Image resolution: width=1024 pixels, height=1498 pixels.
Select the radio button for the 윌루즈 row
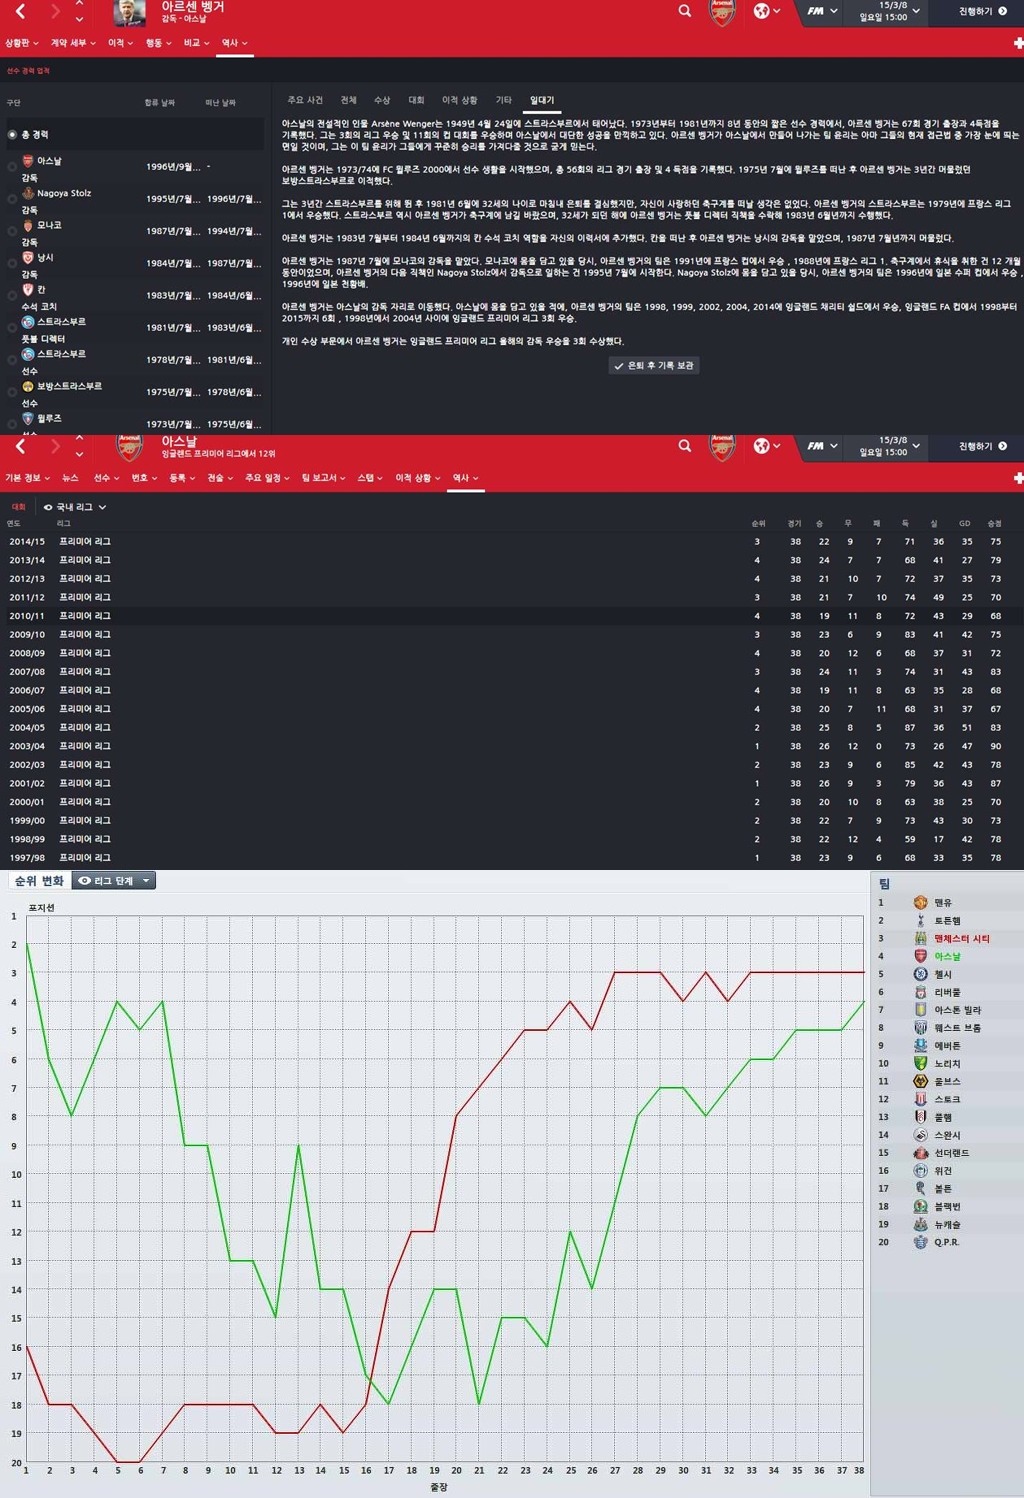coord(12,424)
